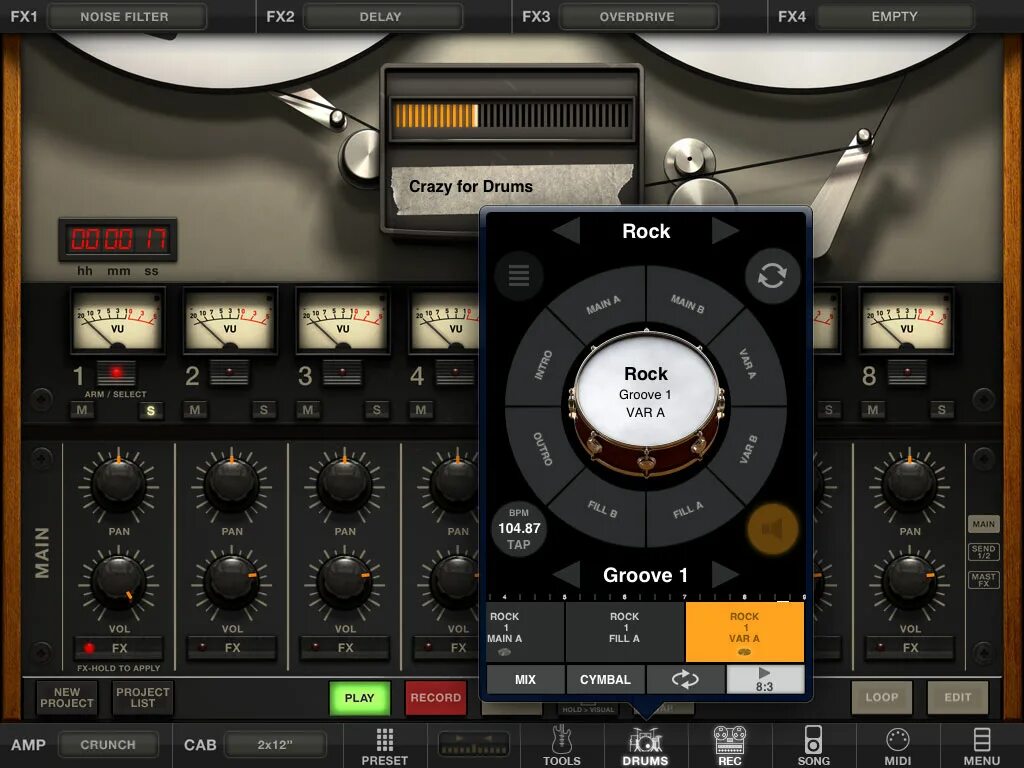Open the Preset grid icon
Image resolution: width=1024 pixels, height=768 pixels.
(385, 745)
